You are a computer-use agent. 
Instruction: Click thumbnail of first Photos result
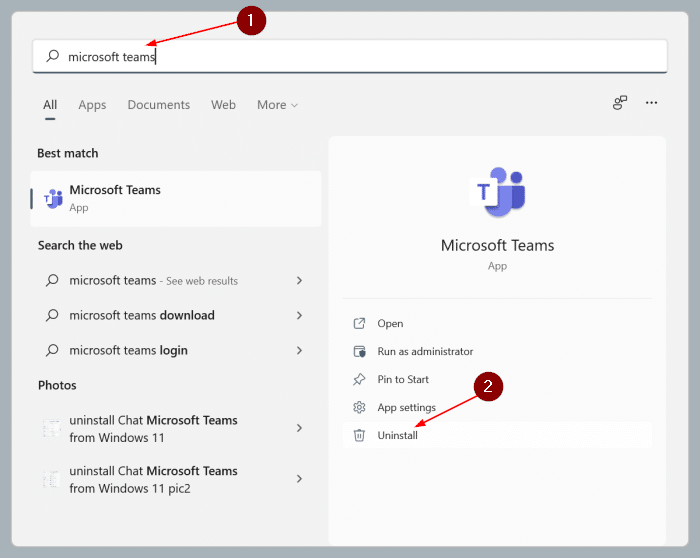pos(52,429)
